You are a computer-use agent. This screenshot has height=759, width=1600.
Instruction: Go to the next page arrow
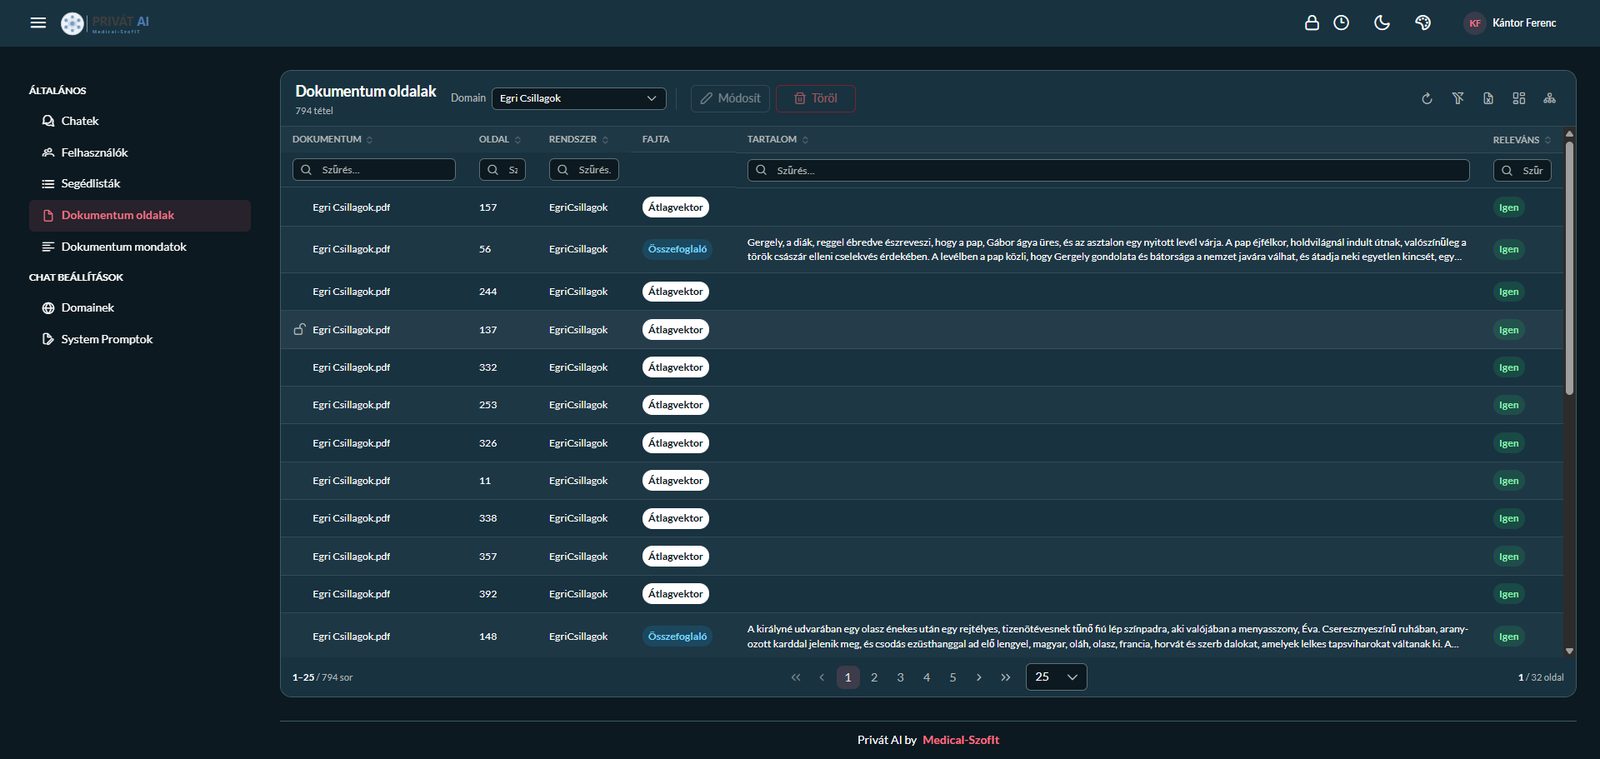[979, 677]
